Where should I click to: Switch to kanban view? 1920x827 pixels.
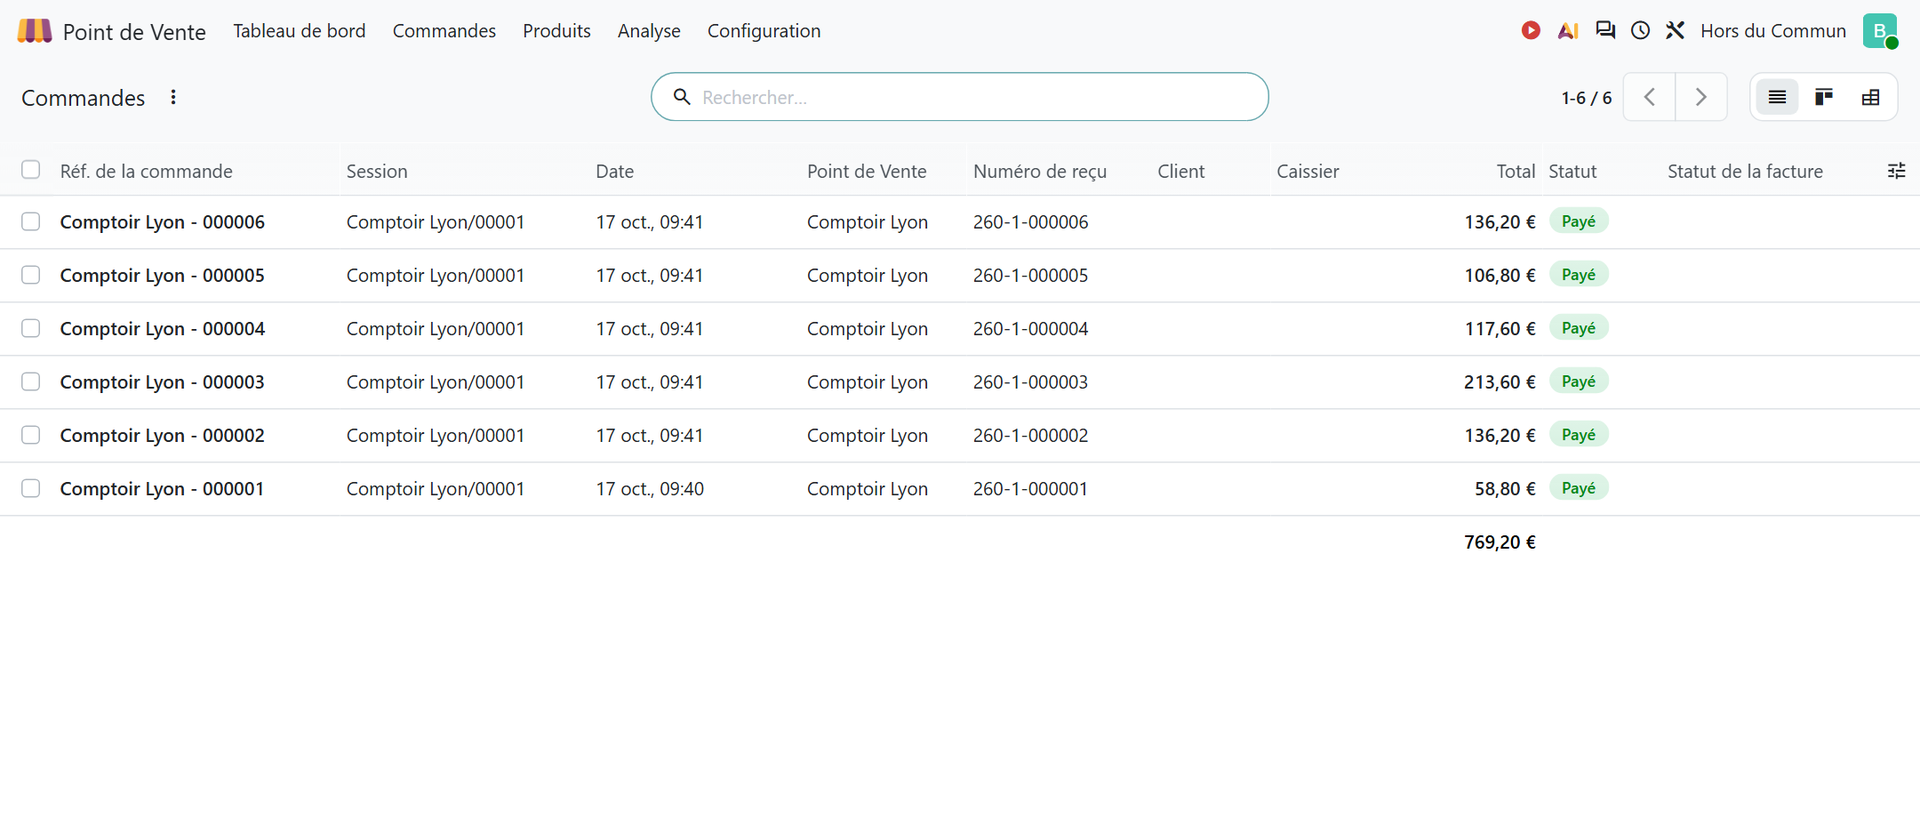[1824, 97]
